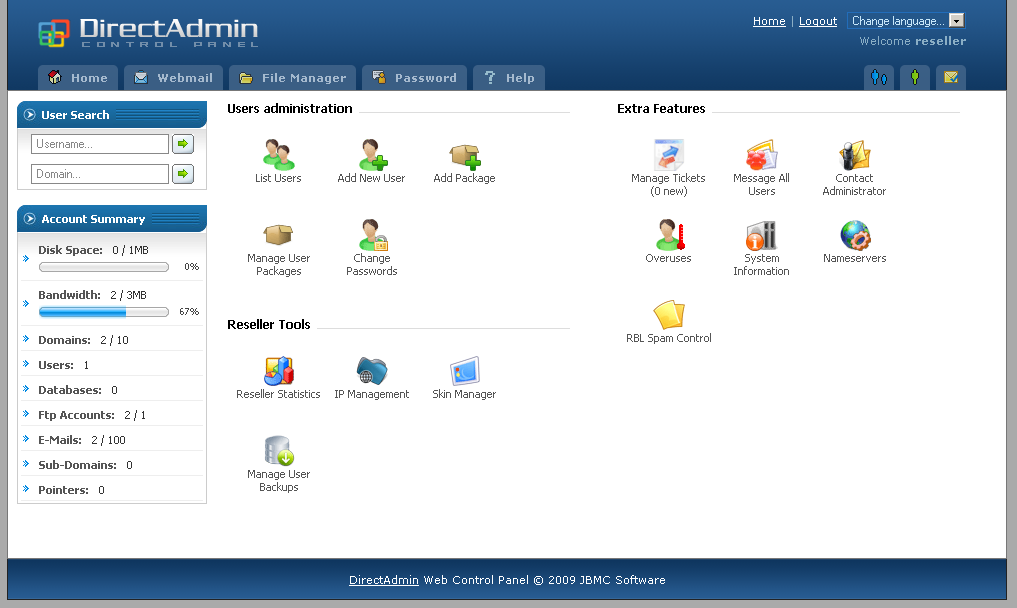Submit the Username search with green arrow

(x=183, y=143)
